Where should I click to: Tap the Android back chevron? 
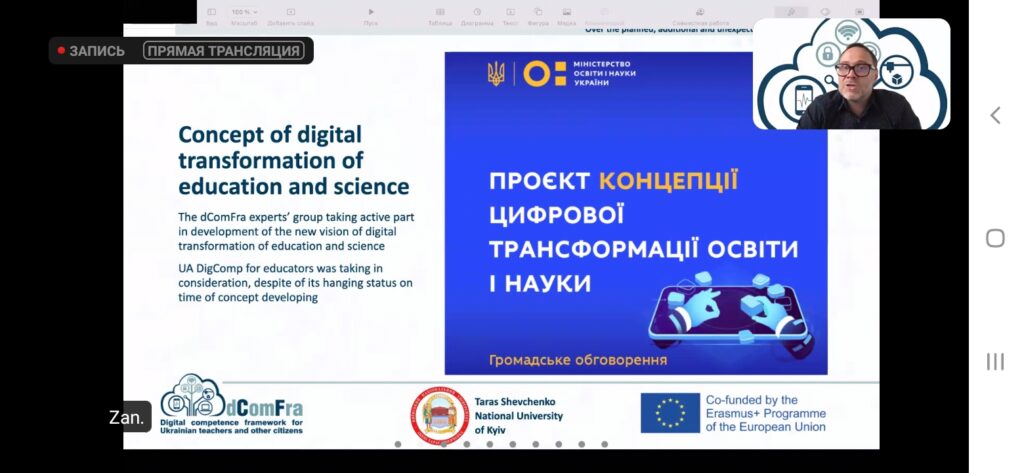pyautogui.click(x=995, y=115)
